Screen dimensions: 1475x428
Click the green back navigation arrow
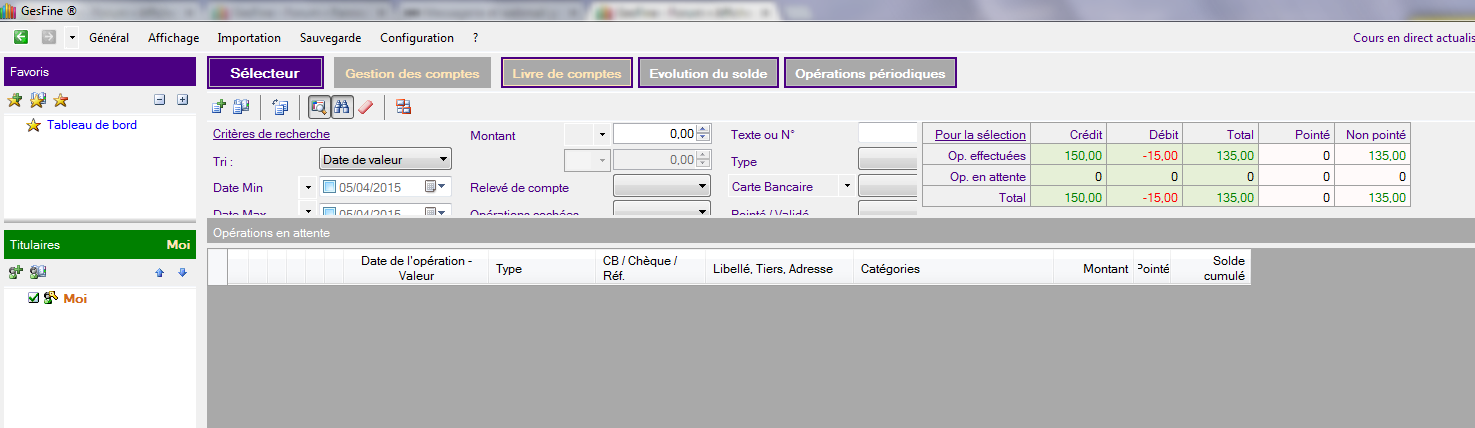pyautogui.click(x=20, y=37)
